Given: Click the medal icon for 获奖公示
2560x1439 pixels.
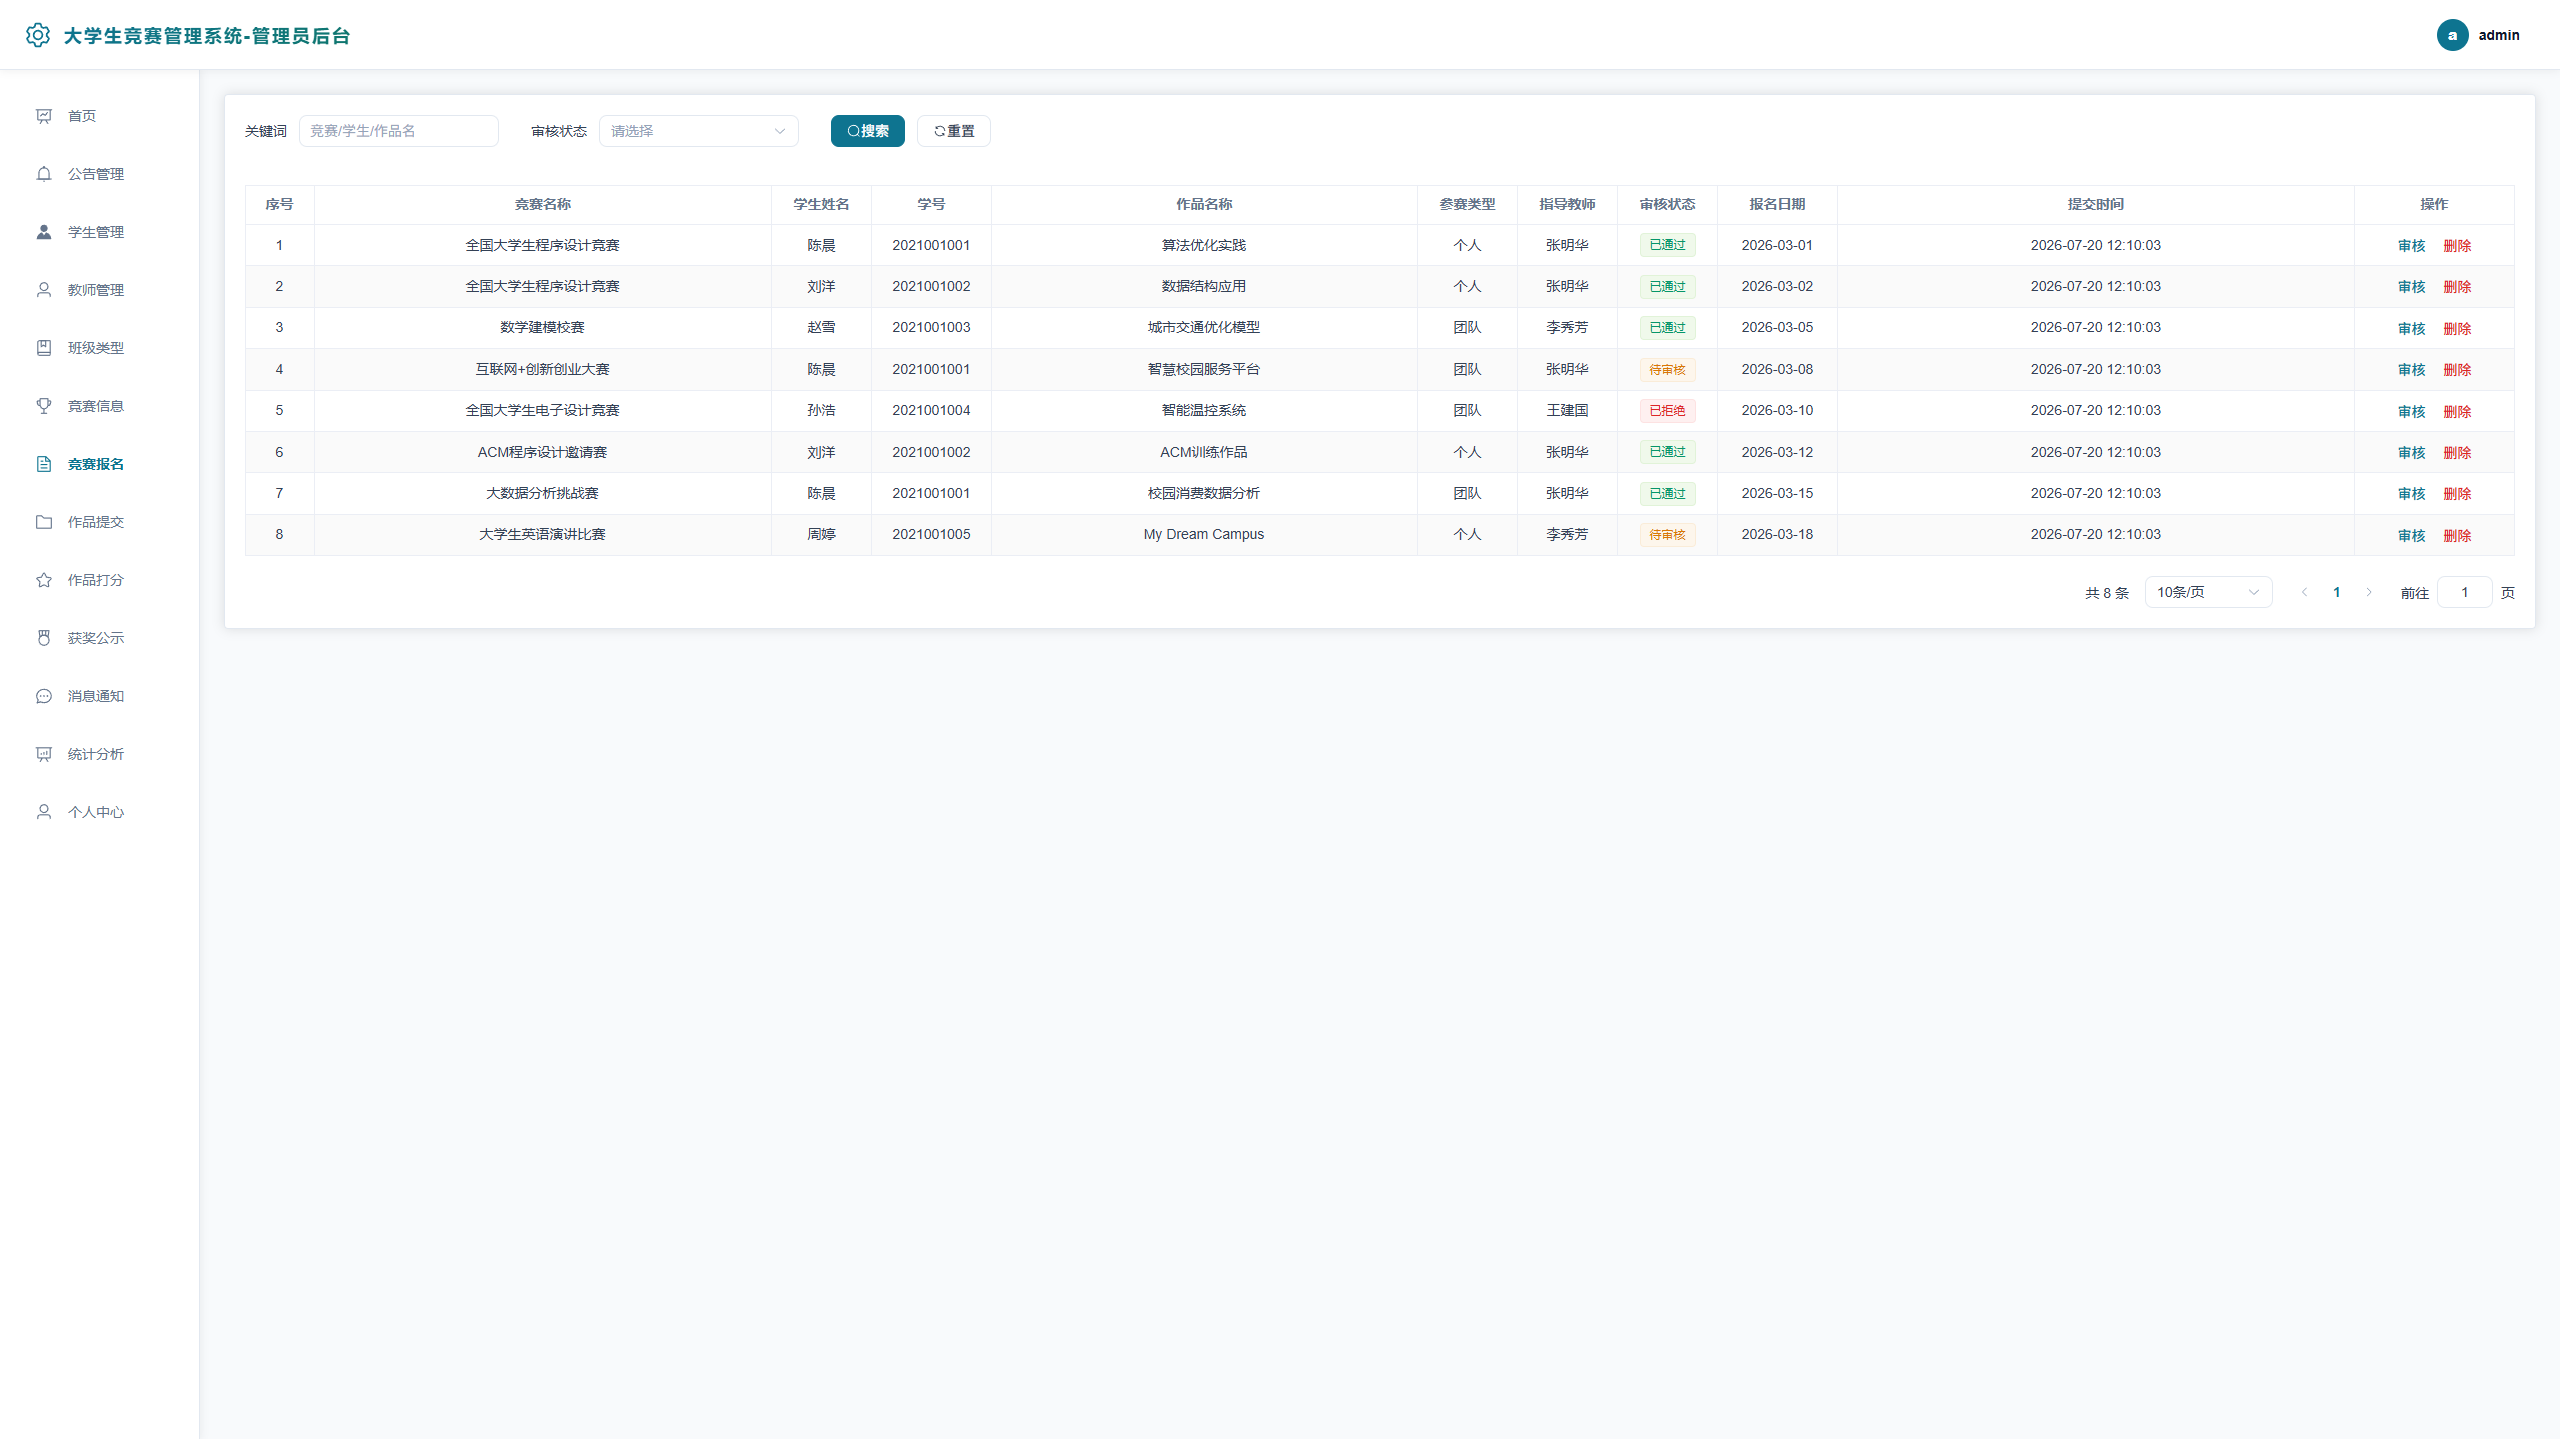Looking at the screenshot, I should click(x=44, y=638).
